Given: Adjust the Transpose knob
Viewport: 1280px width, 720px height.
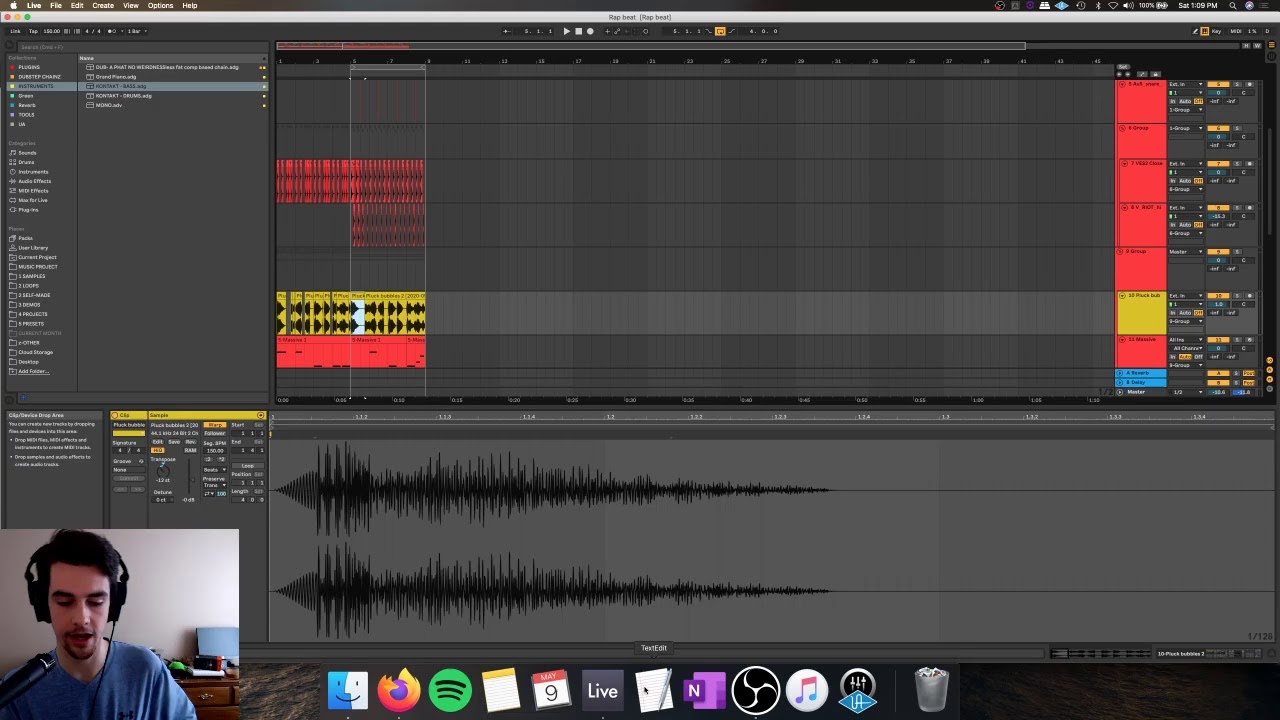Looking at the screenshot, I should point(163,471).
